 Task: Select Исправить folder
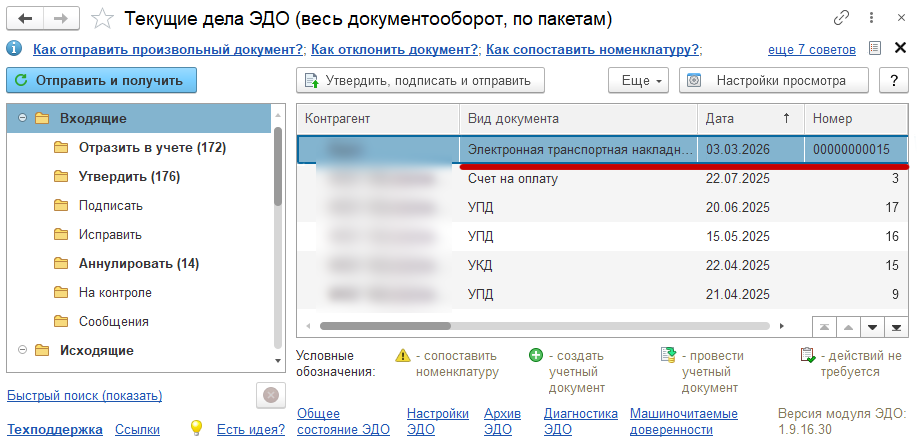click(x=110, y=234)
